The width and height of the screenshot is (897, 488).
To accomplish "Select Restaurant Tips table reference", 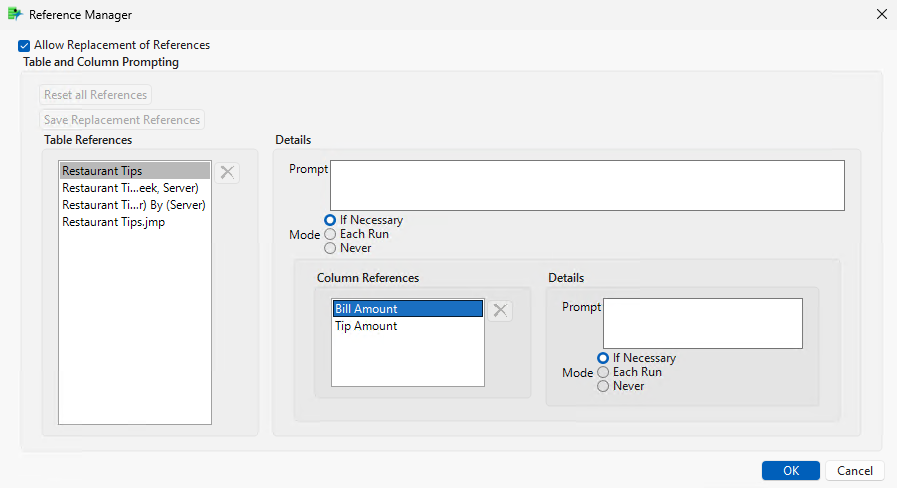I will pos(135,170).
